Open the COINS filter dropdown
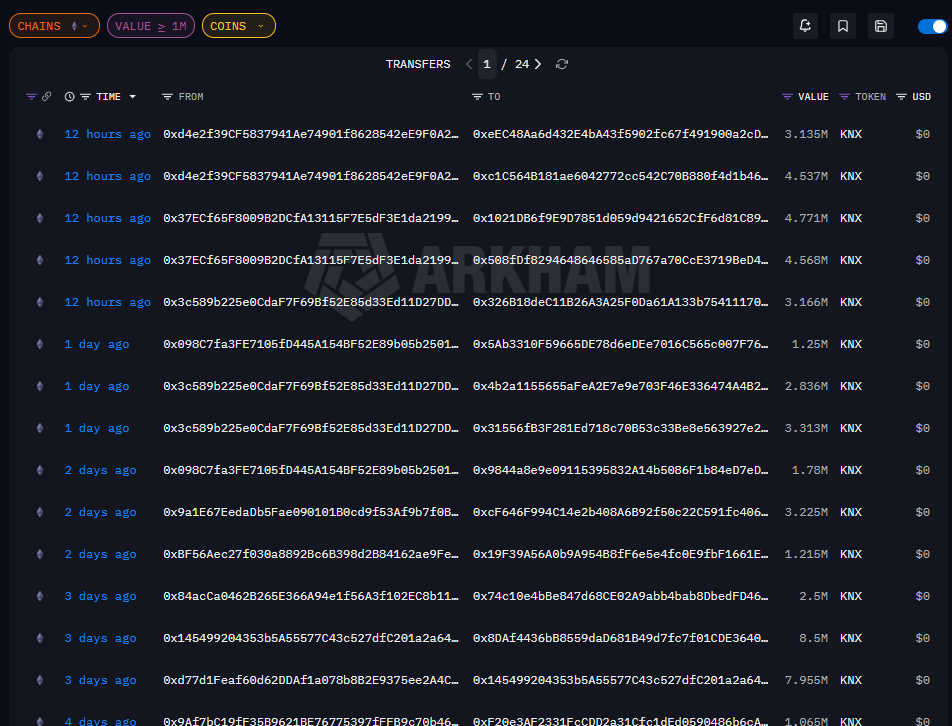This screenshot has height=726, width=952. tap(239, 26)
